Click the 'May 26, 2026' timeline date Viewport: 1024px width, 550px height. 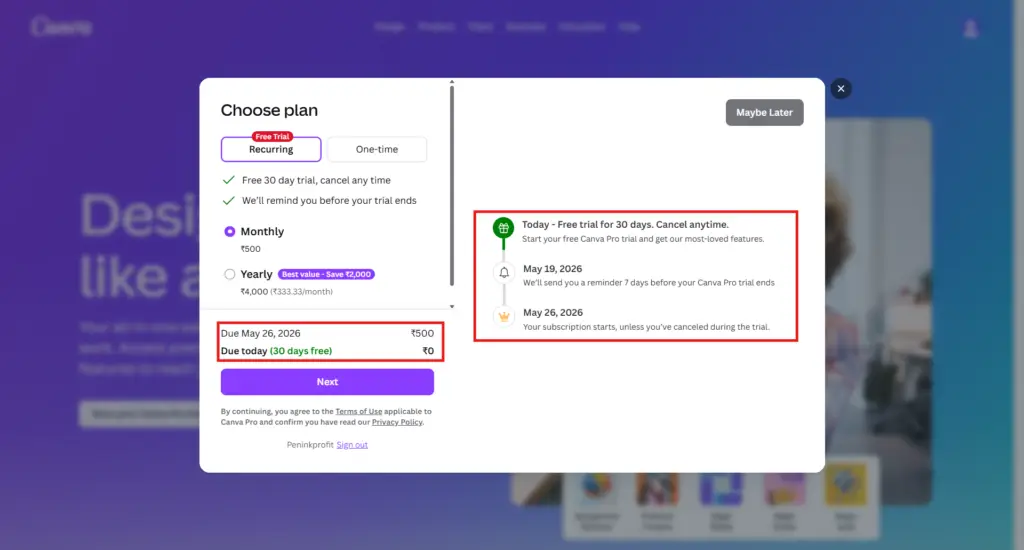(x=552, y=312)
